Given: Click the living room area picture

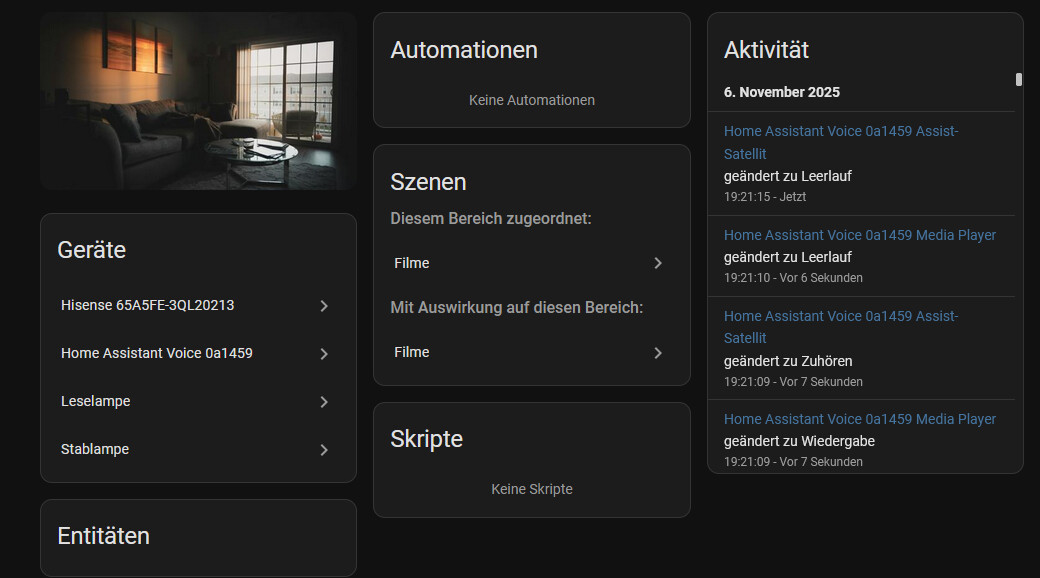Looking at the screenshot, I should tap(198, 101).
